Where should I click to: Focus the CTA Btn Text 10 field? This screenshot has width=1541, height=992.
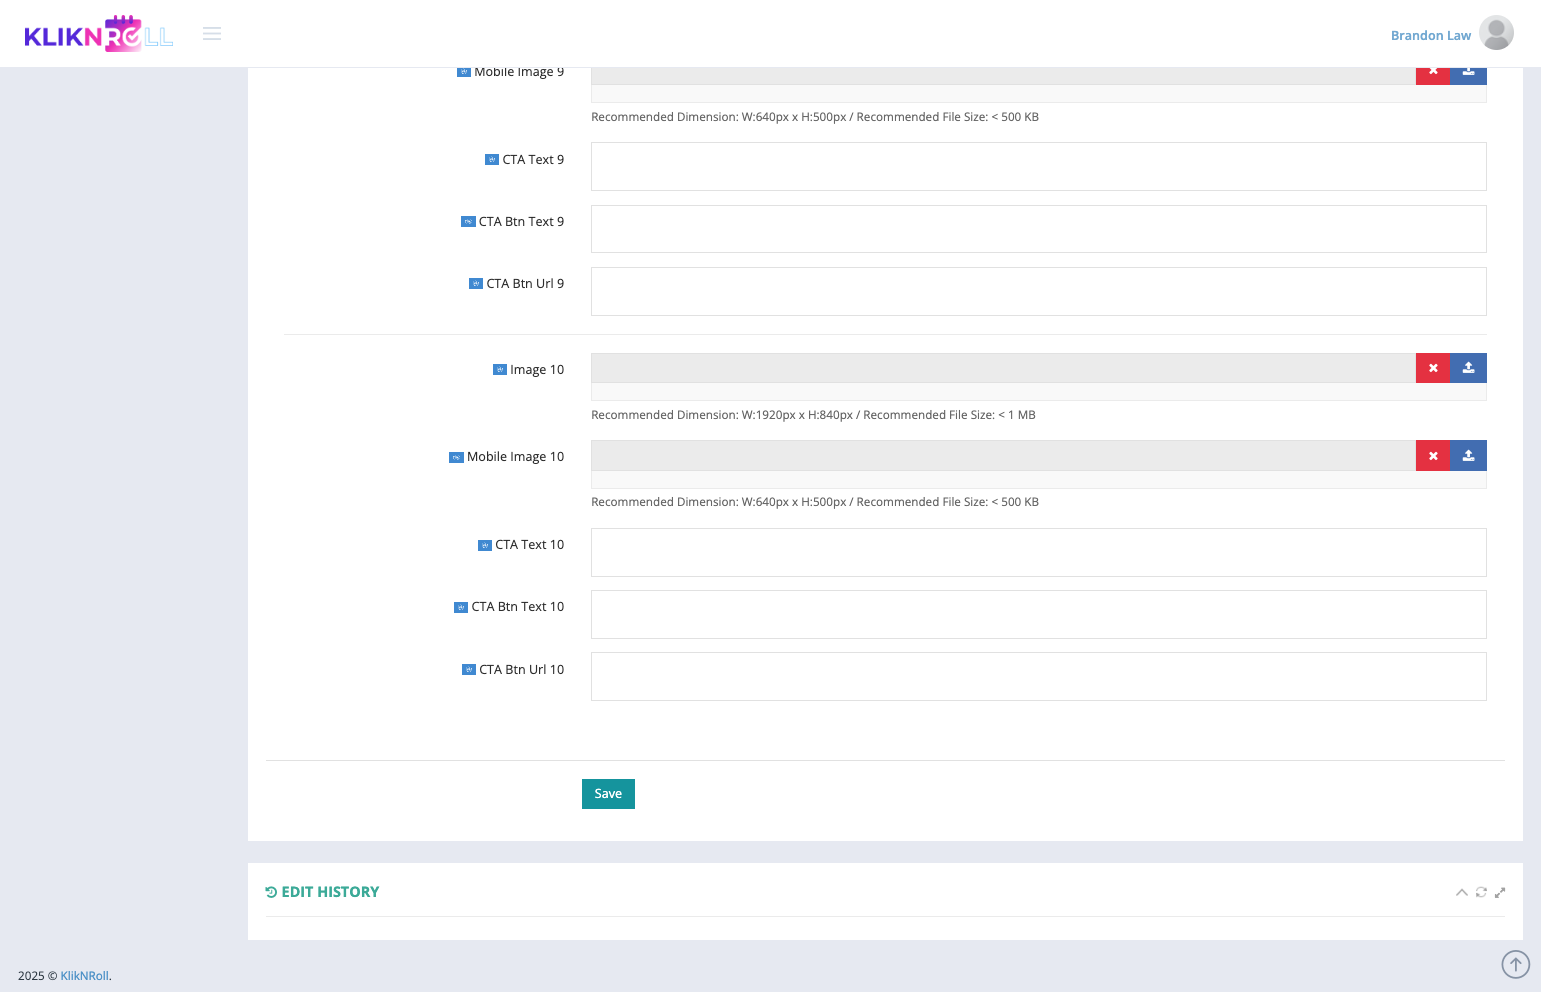(x=1039, y=614)
